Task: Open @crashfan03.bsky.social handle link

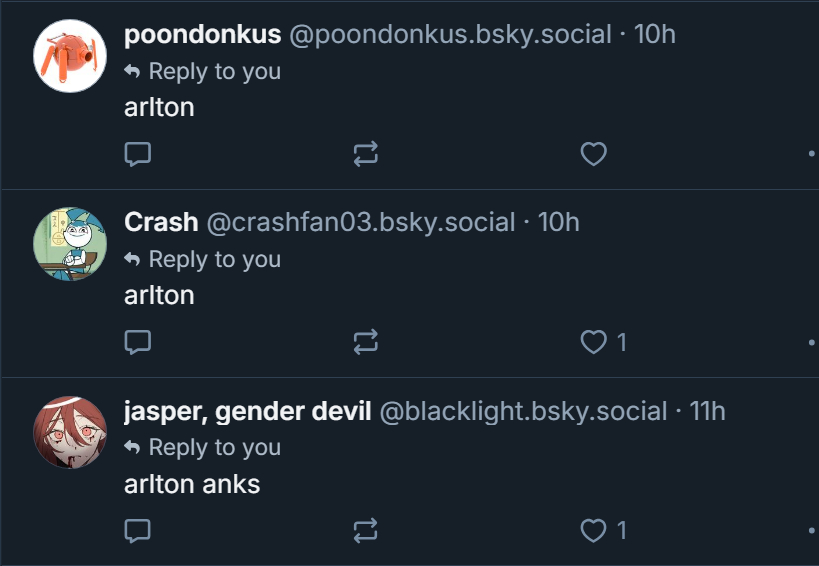Action: pyautogui.click(x=360, y=222)
